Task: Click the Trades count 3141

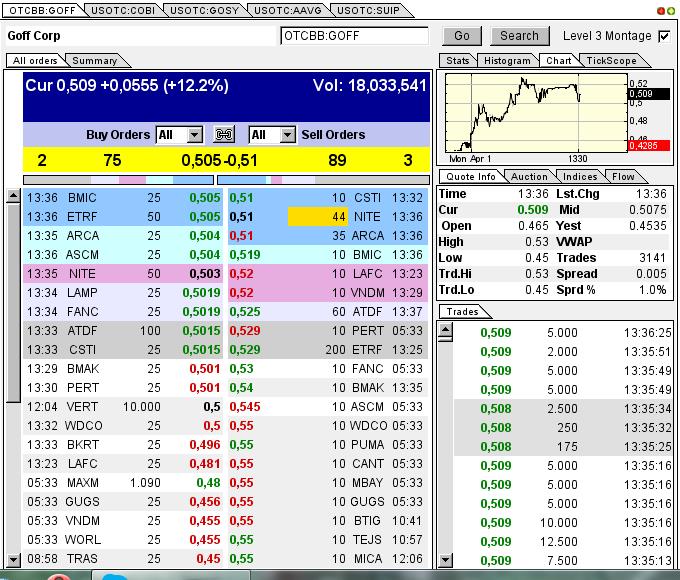Action: [652, 258]
